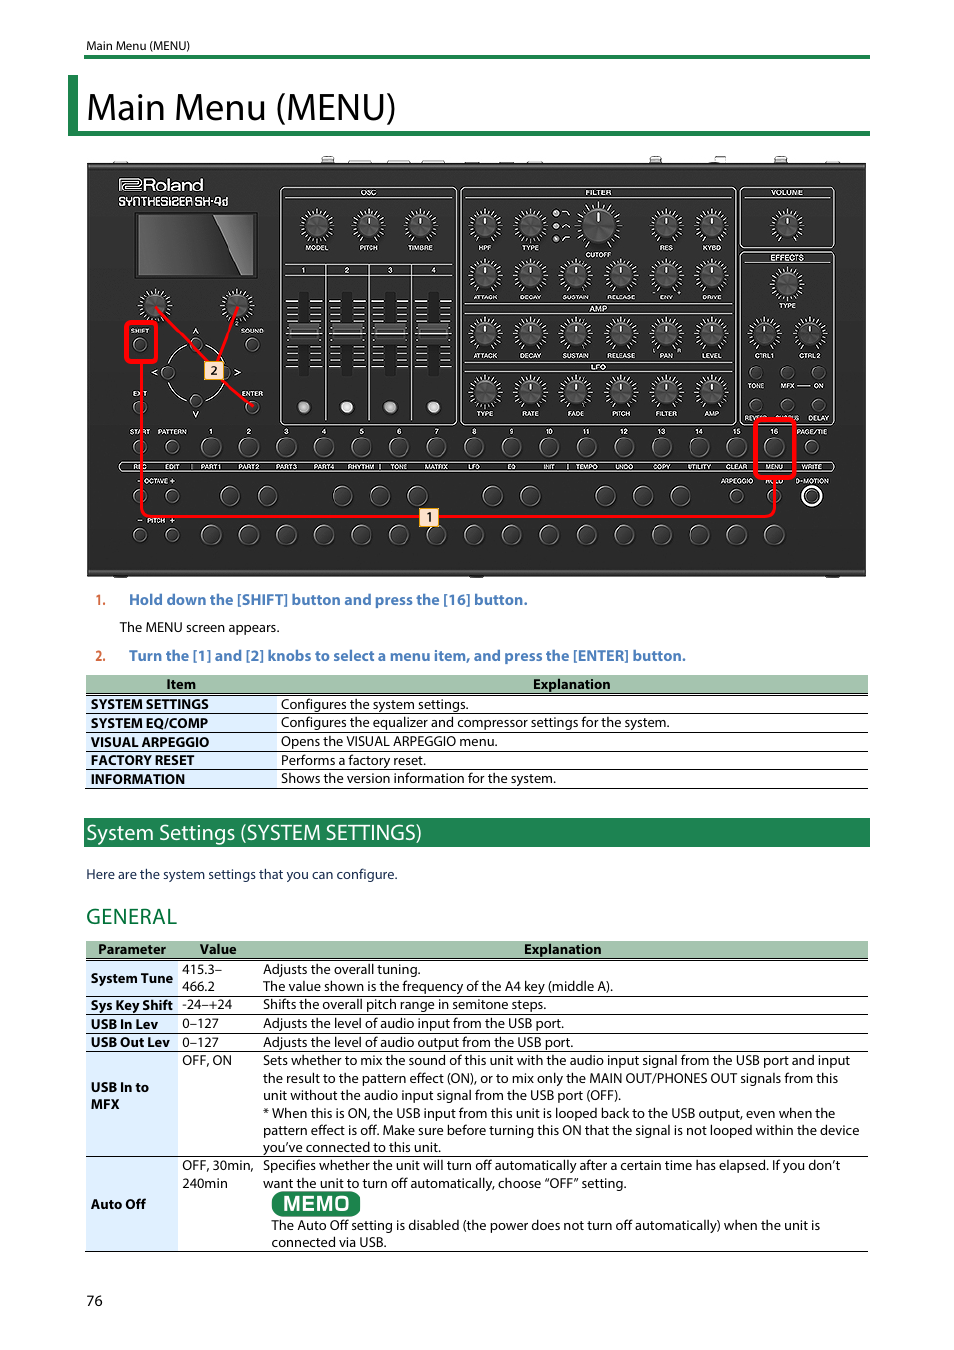954x1350 pixels.
Task: Toggle the DELAY effect button
Action: click(x=818, y=406)
